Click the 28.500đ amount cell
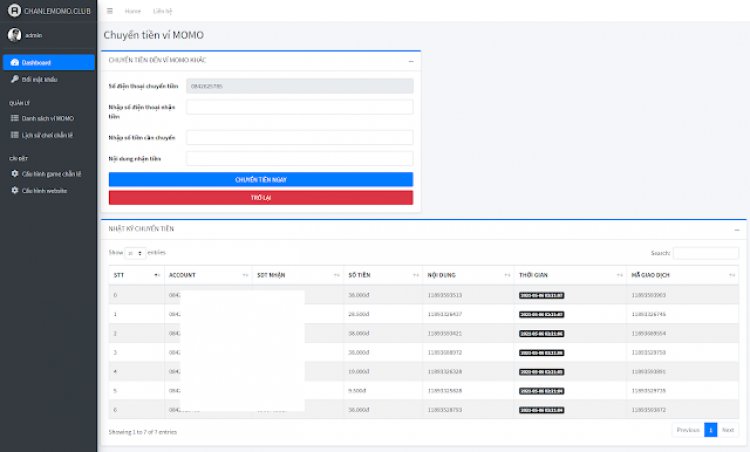The height and width of the screenshot is (452, 750). 383,314
